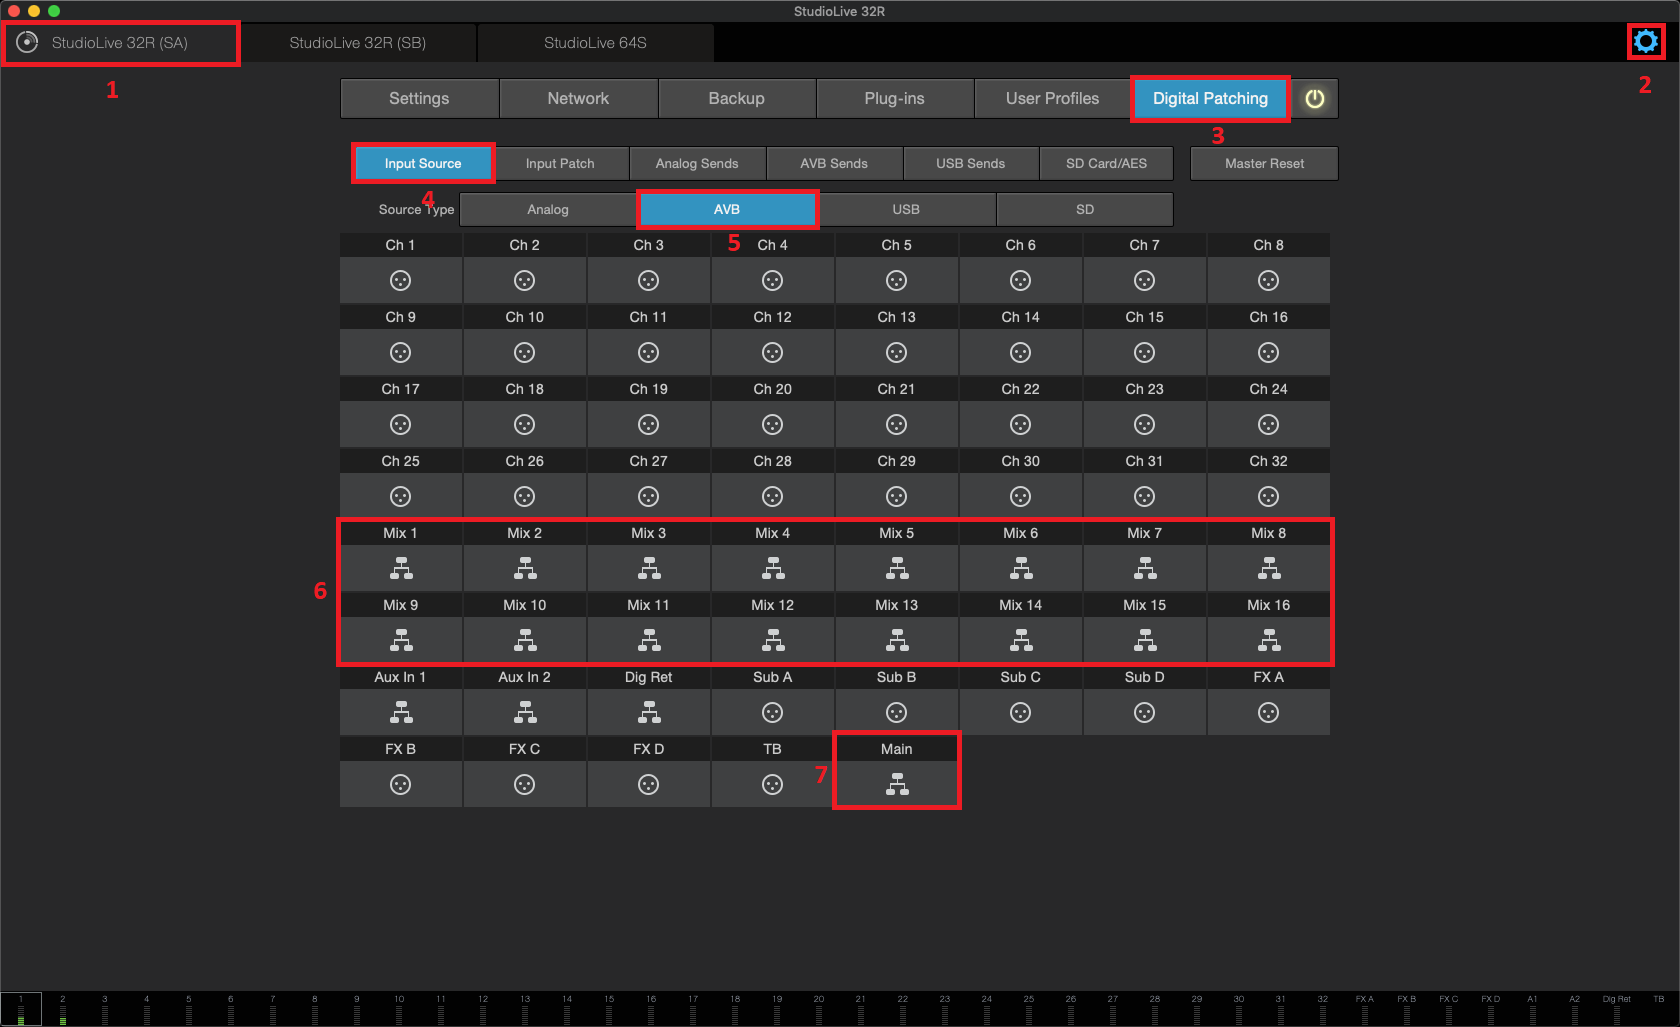Select the USB Sends sub-tab
Viewport: 1680px width, 1027px height.
coord(971,163)
